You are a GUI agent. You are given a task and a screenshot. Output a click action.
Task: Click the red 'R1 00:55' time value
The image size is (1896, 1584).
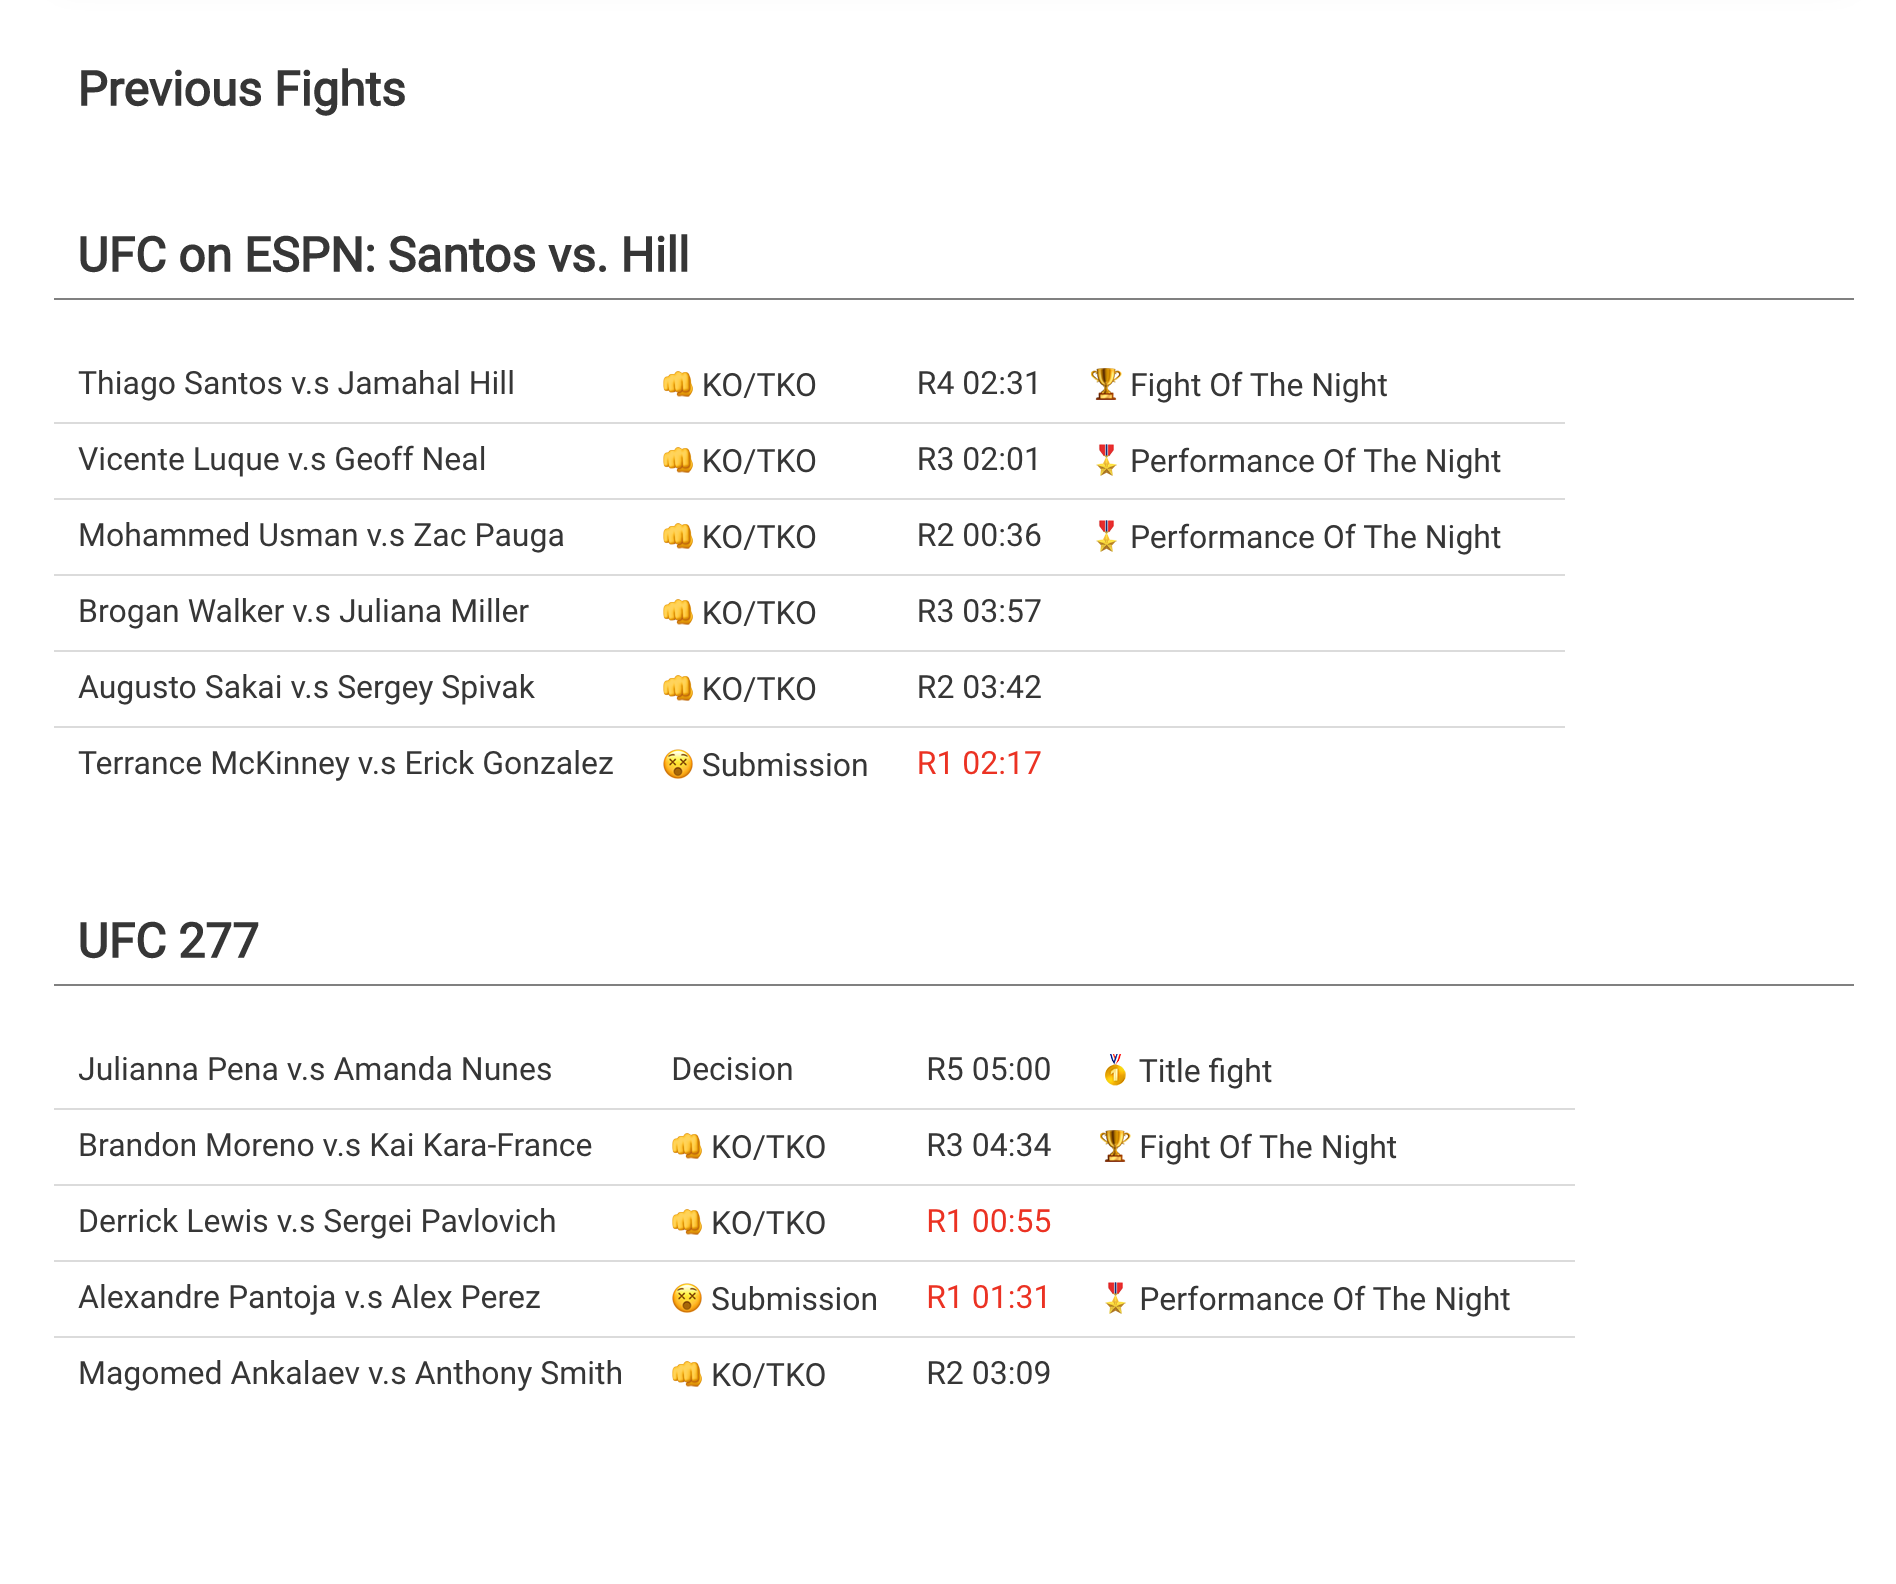point(988,1221)
